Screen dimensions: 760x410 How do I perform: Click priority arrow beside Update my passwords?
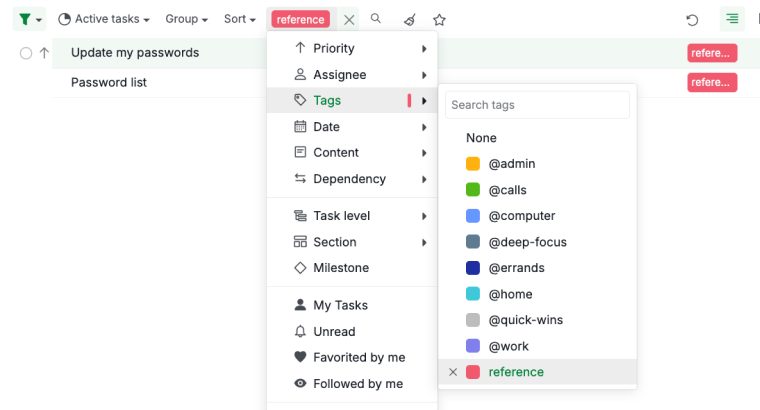pyautogui.click(x=44, y=53)
